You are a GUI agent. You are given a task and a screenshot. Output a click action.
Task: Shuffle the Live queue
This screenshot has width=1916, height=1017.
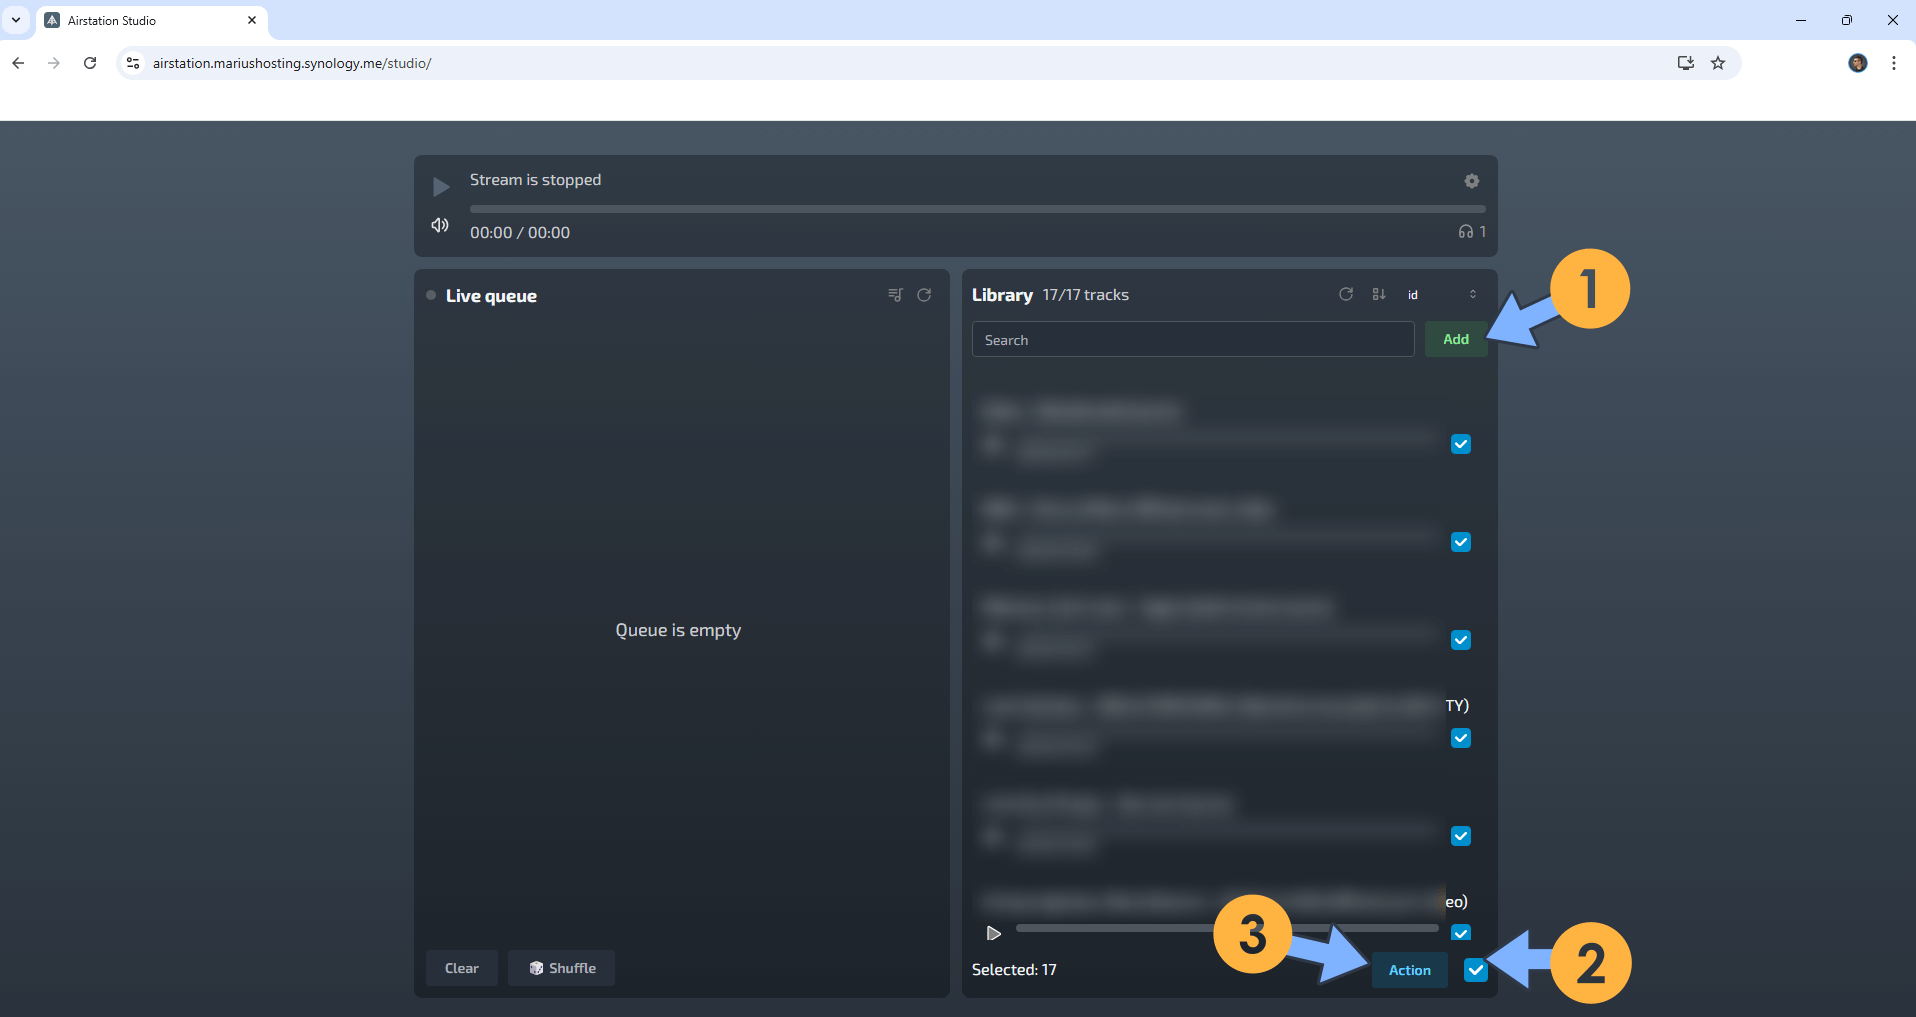561,967
